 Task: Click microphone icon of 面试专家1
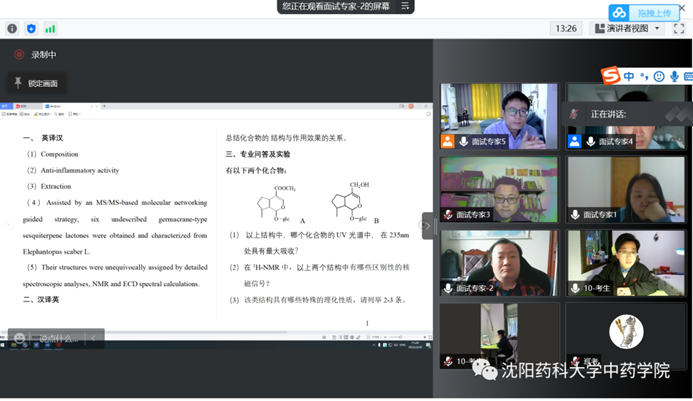pos(575,215)
